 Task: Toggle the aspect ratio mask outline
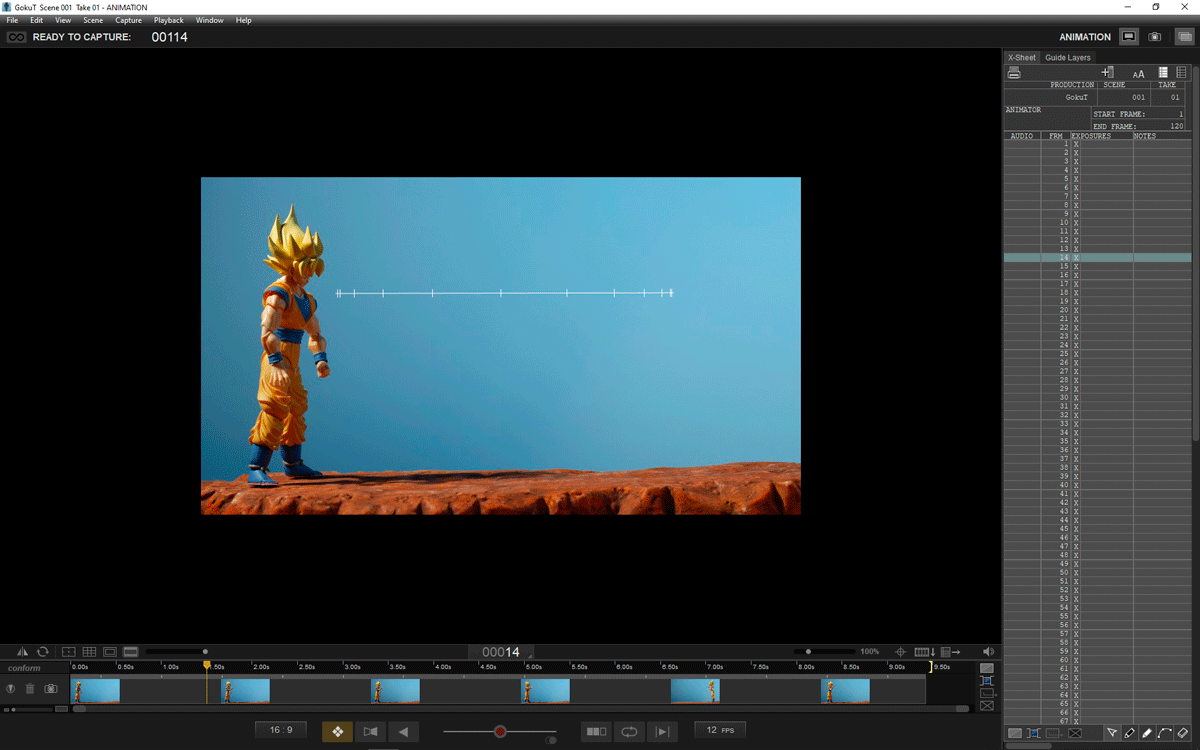click(x=110, y=652)
